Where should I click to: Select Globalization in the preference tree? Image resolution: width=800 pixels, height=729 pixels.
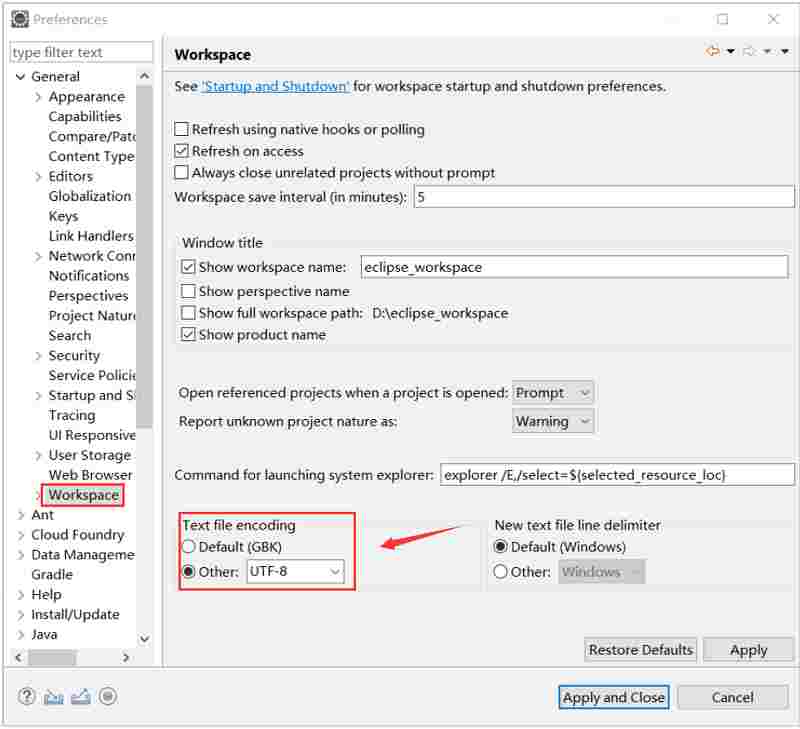pos(90,196)
